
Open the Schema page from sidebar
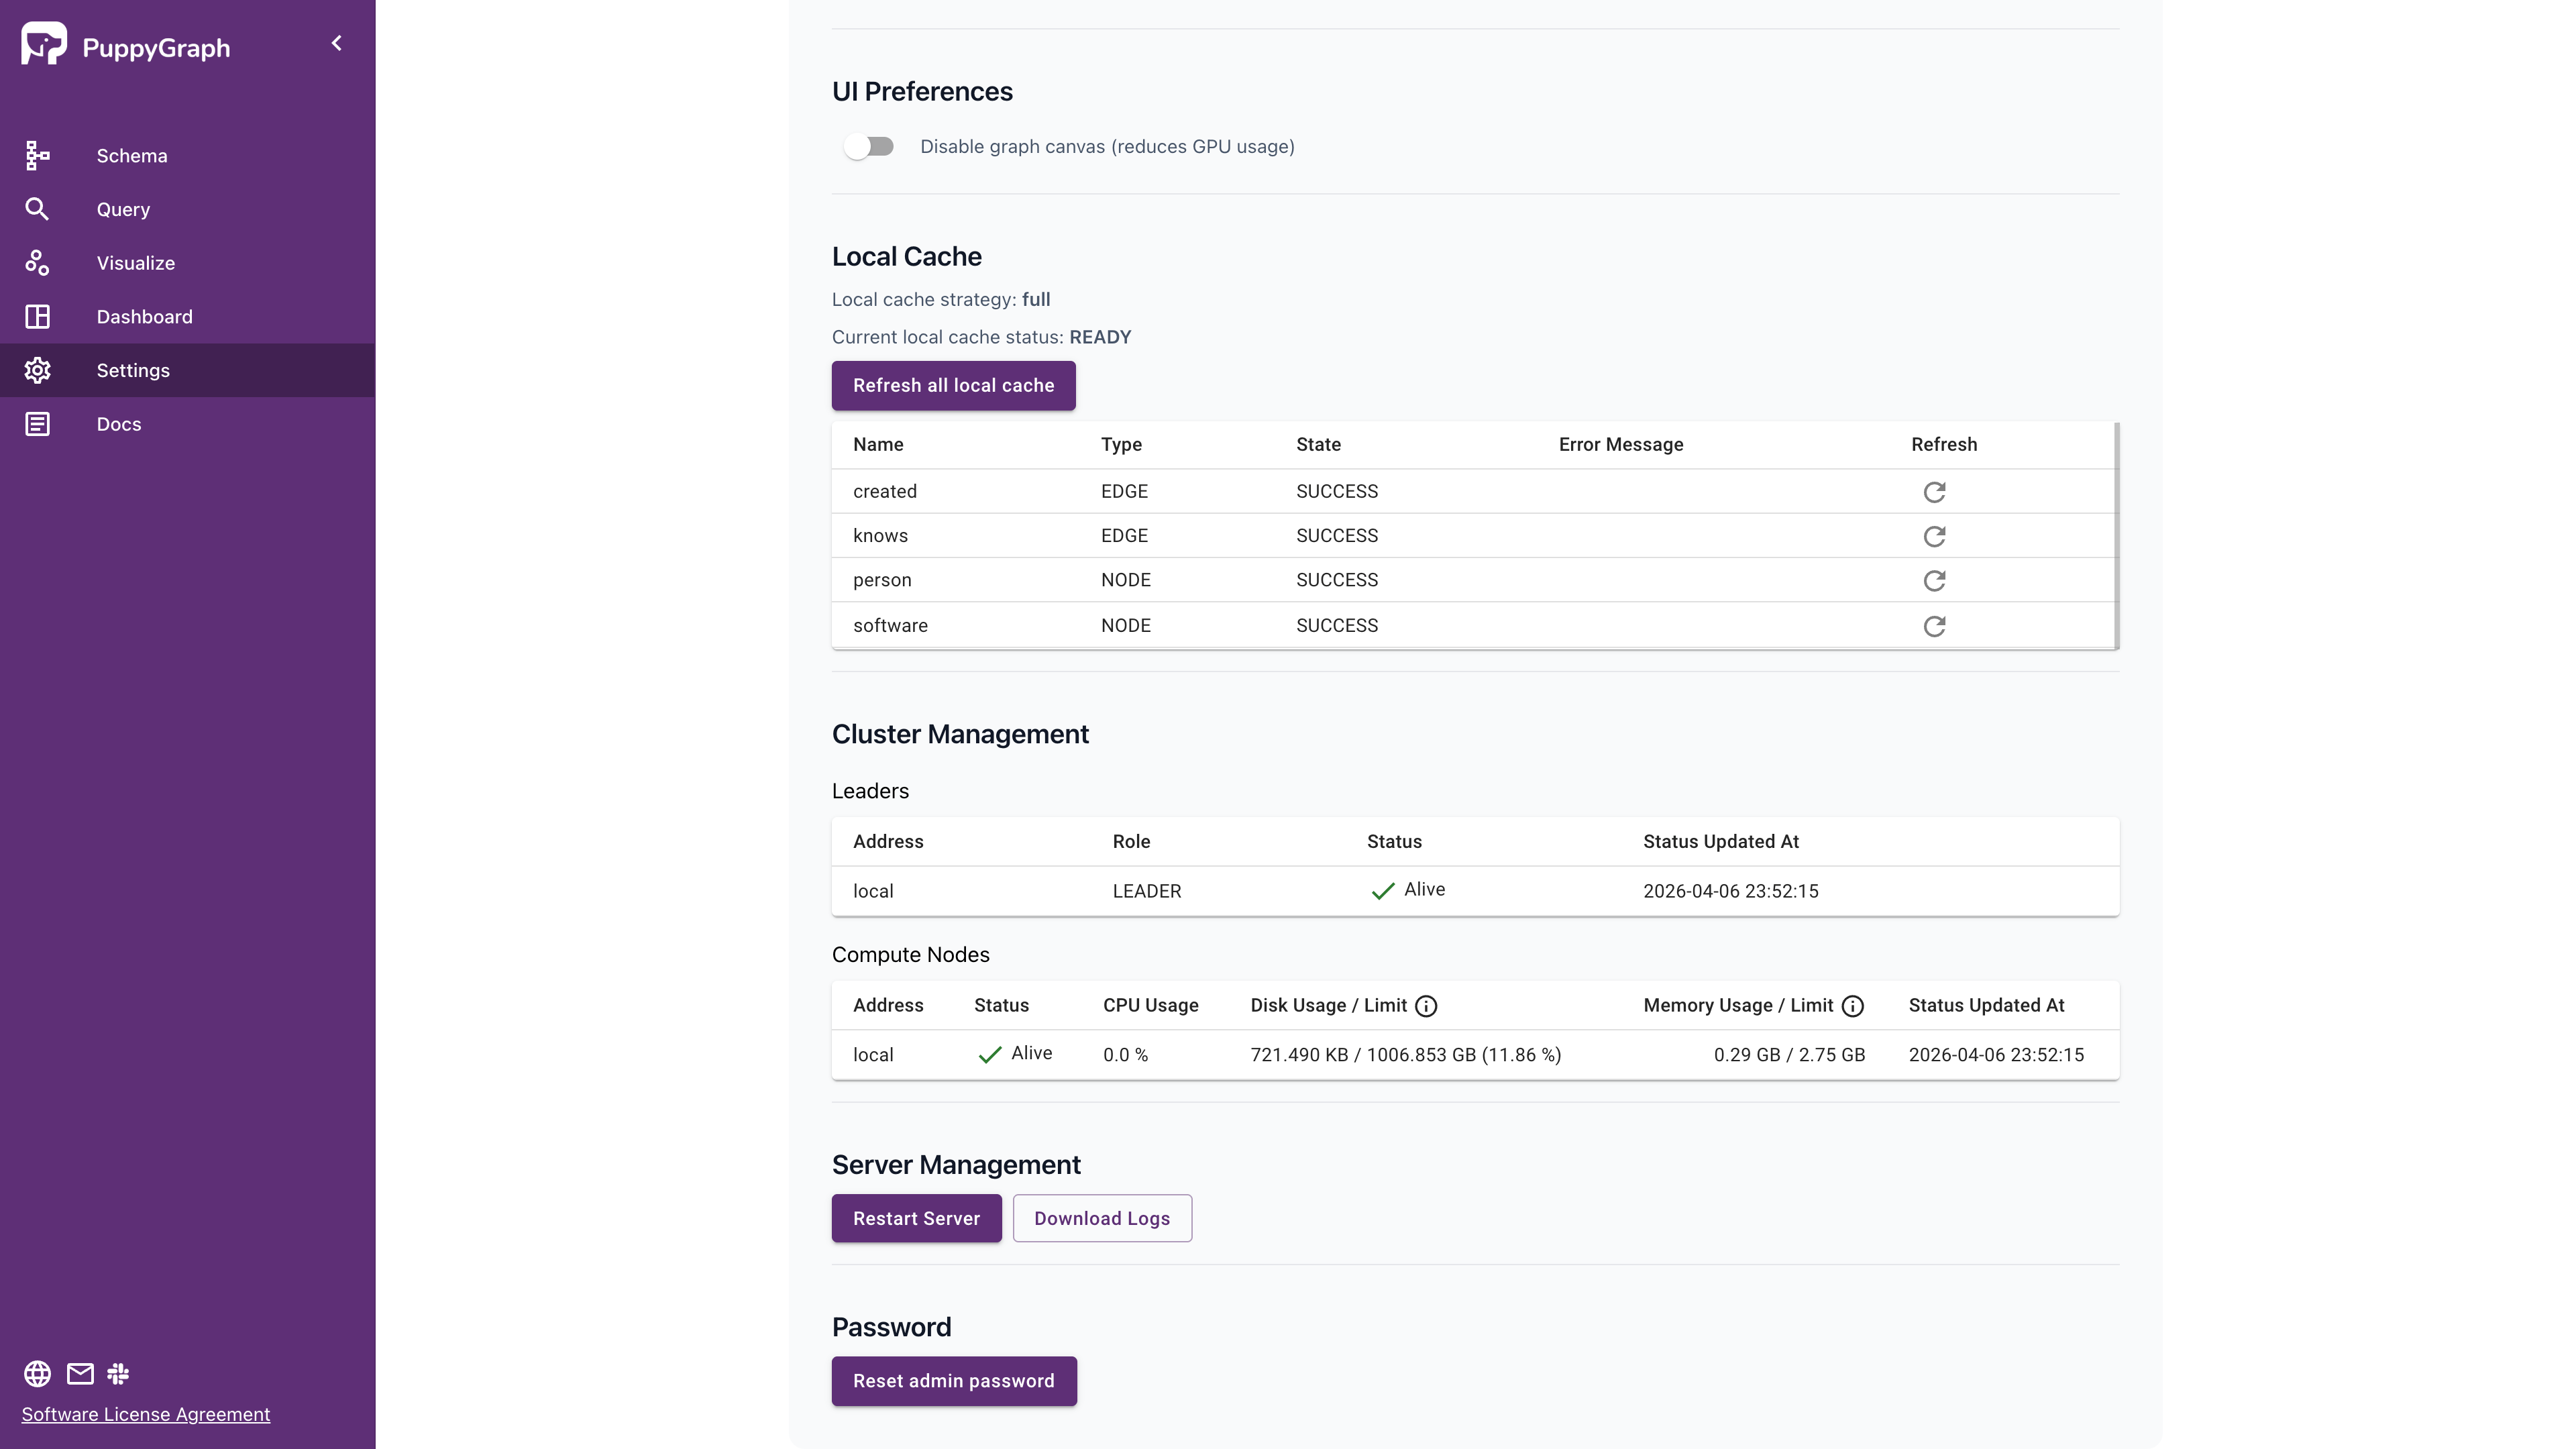pyautogui.click(x=131, y=156)
